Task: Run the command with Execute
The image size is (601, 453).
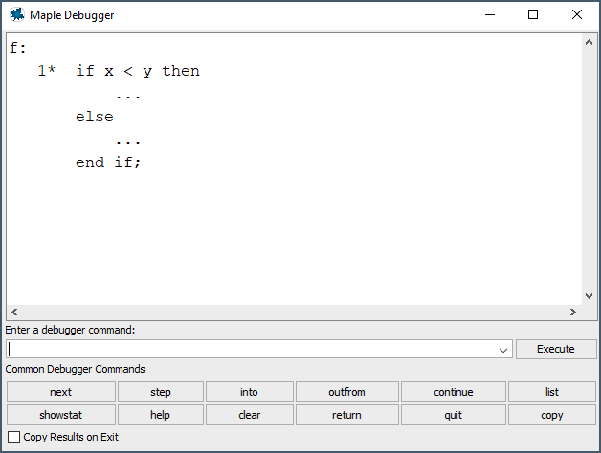Action: tap(556, 349)
